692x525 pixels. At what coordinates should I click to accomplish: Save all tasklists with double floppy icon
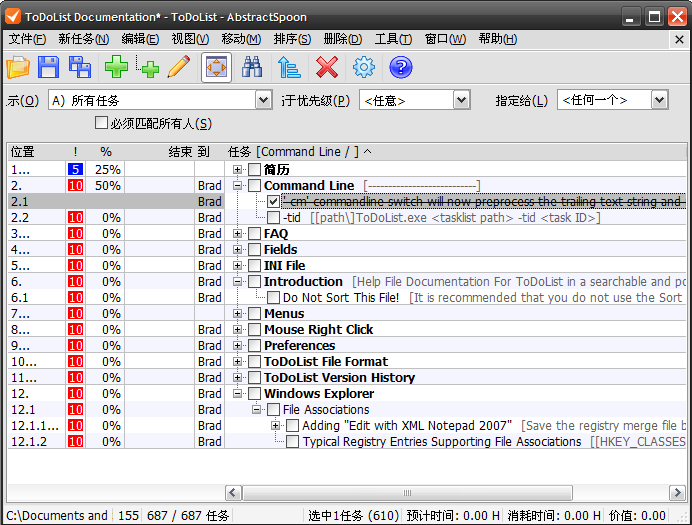pyautogui.click(x=80, y=68)
